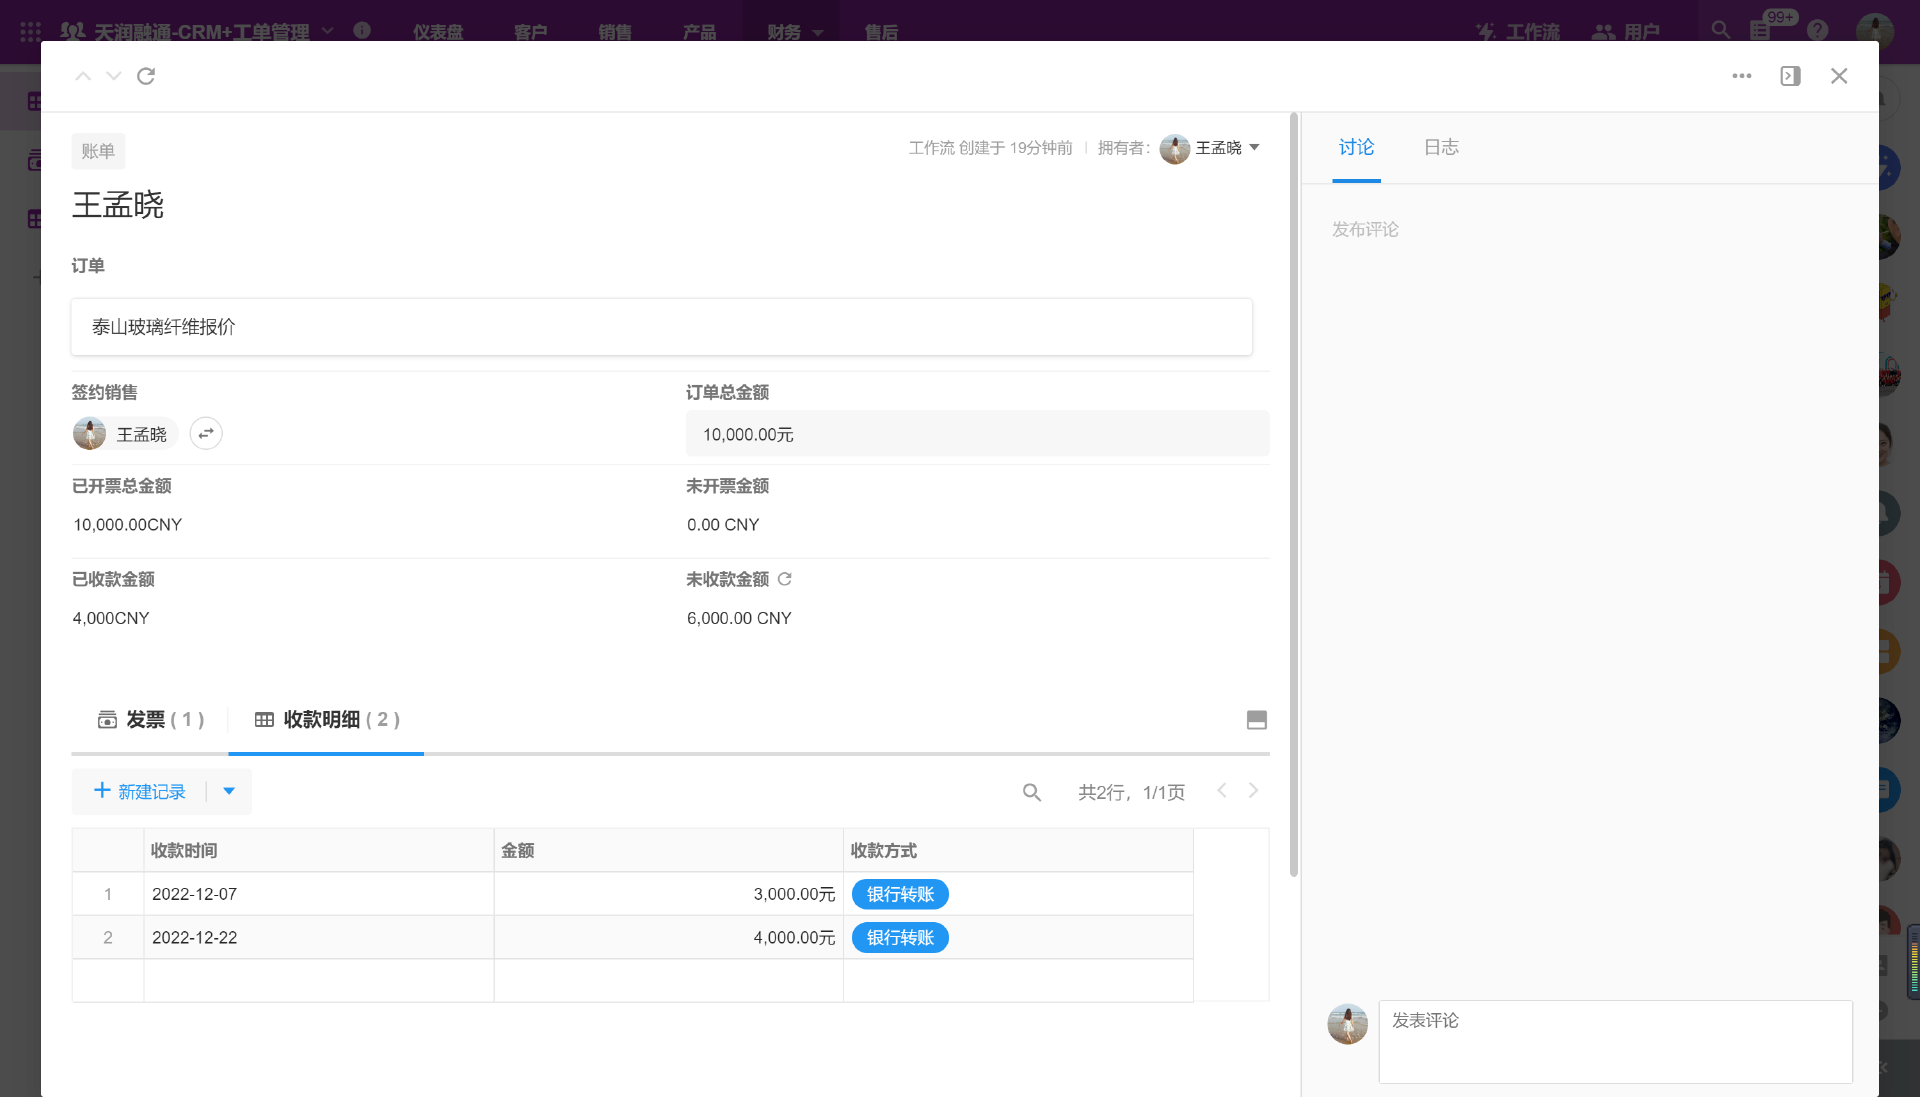Go to previous page of 收款明细

click(x=1222, y=791)
